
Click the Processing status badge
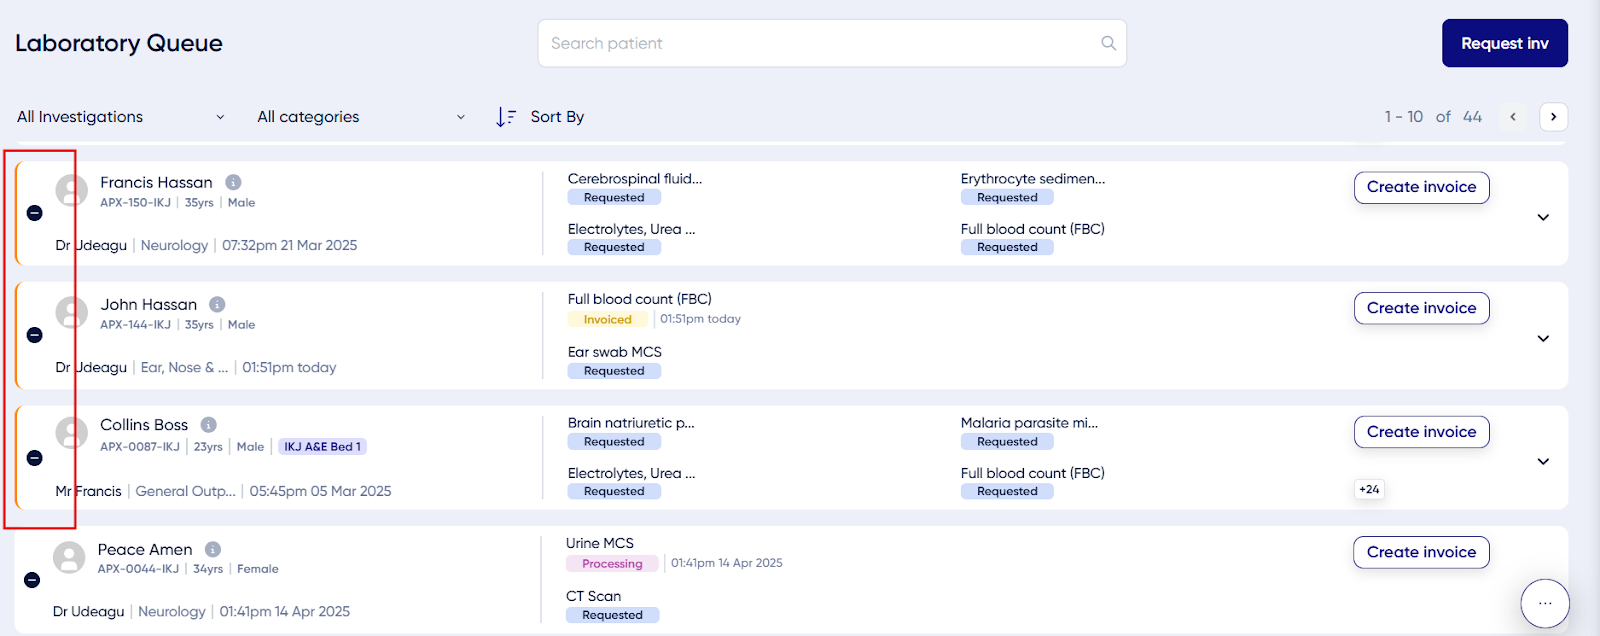(612, 564)
